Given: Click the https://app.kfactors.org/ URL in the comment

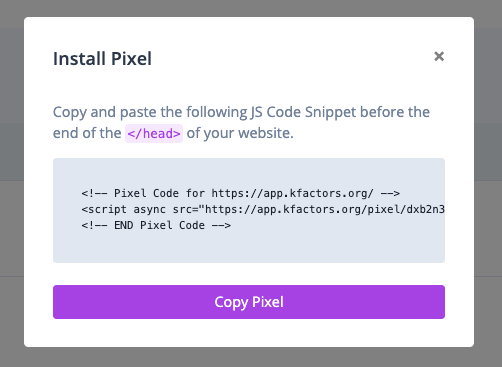Looking at the screenshot, I should [x=292, y=193].
